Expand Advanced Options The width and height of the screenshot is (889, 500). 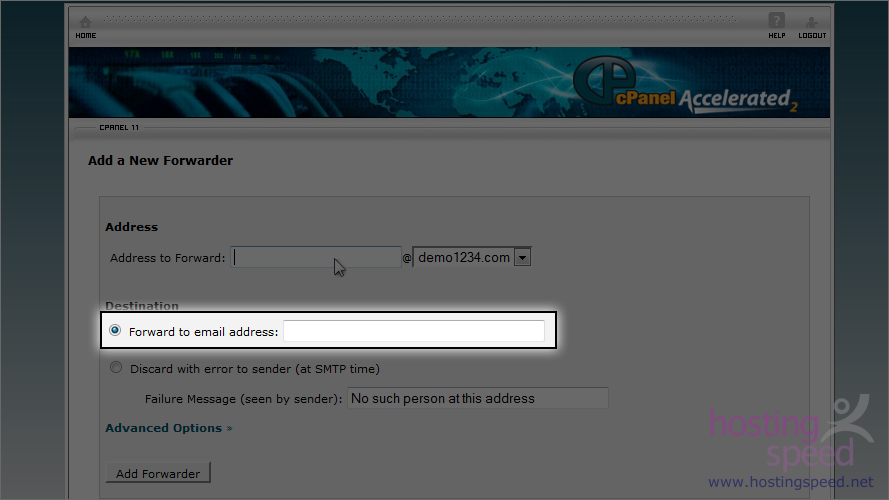coord(169,428)
